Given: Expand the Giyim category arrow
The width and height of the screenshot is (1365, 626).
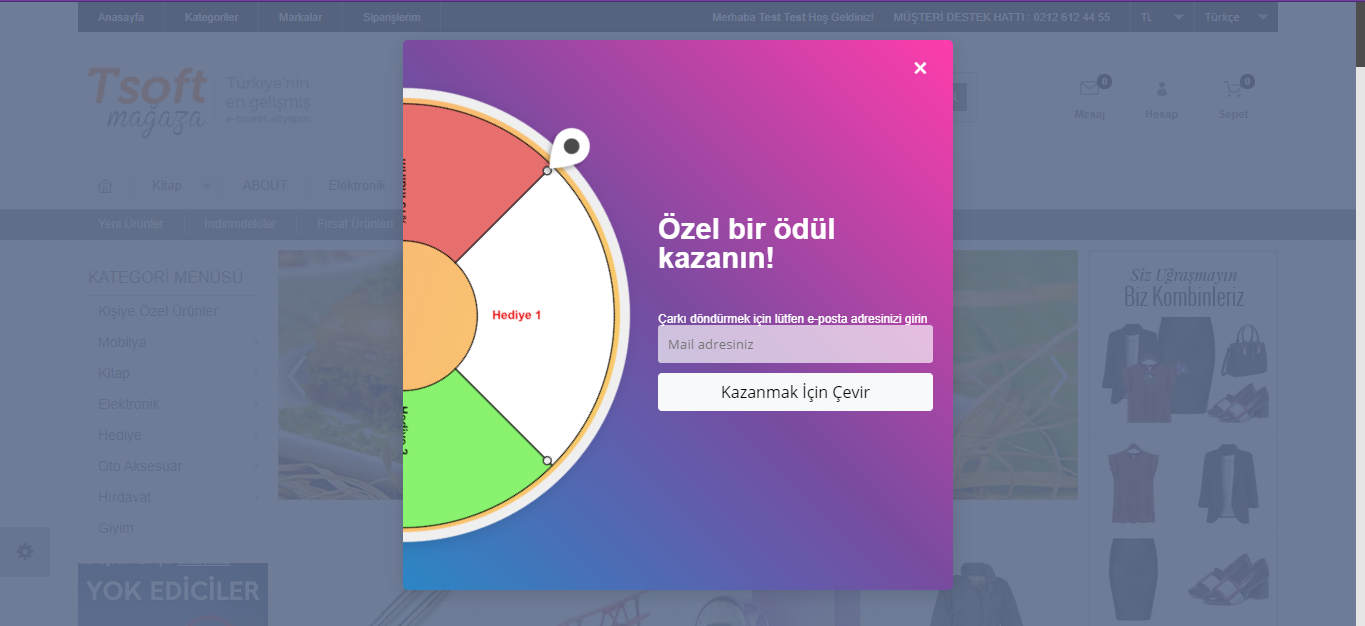Looking at the screenshot, I should (256, 528).
